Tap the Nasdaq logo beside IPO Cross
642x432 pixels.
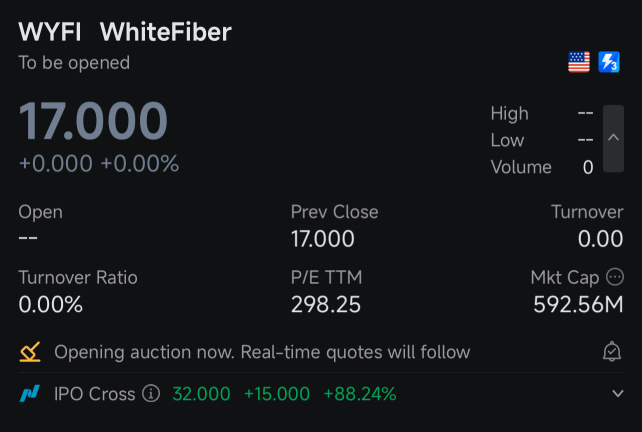(x=30, y=394)
